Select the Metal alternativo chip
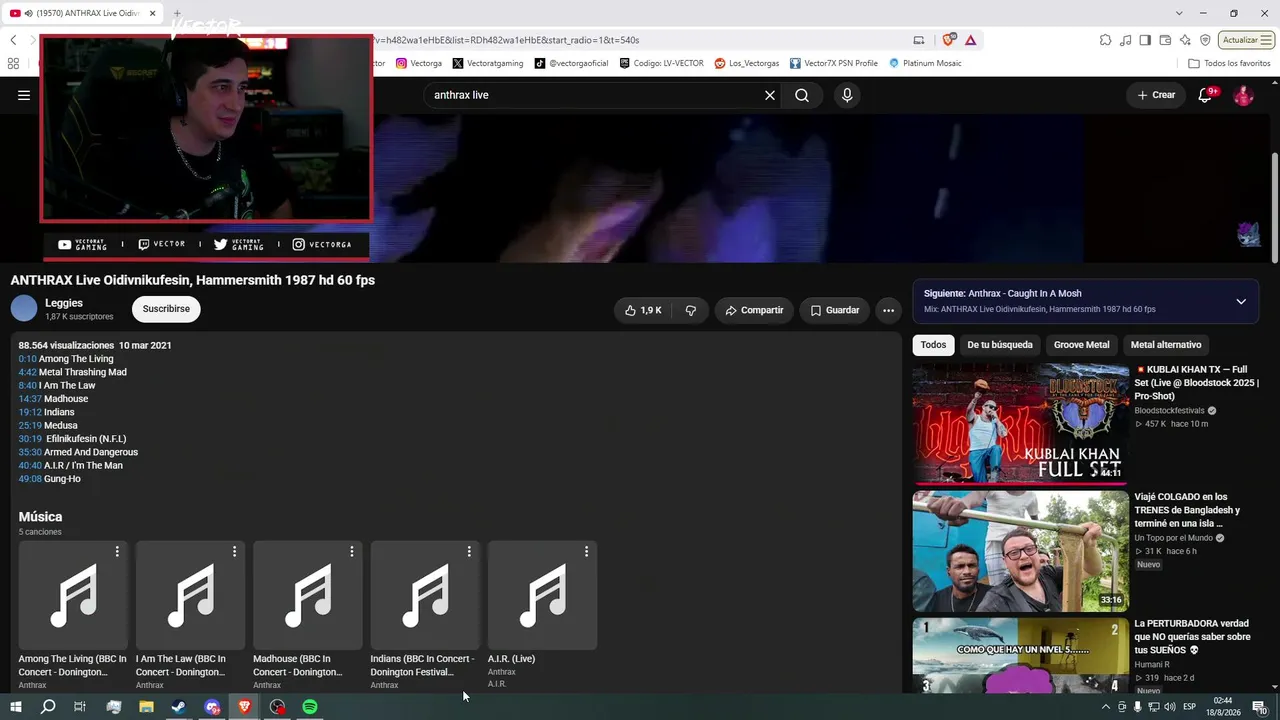 [1166, 345]
